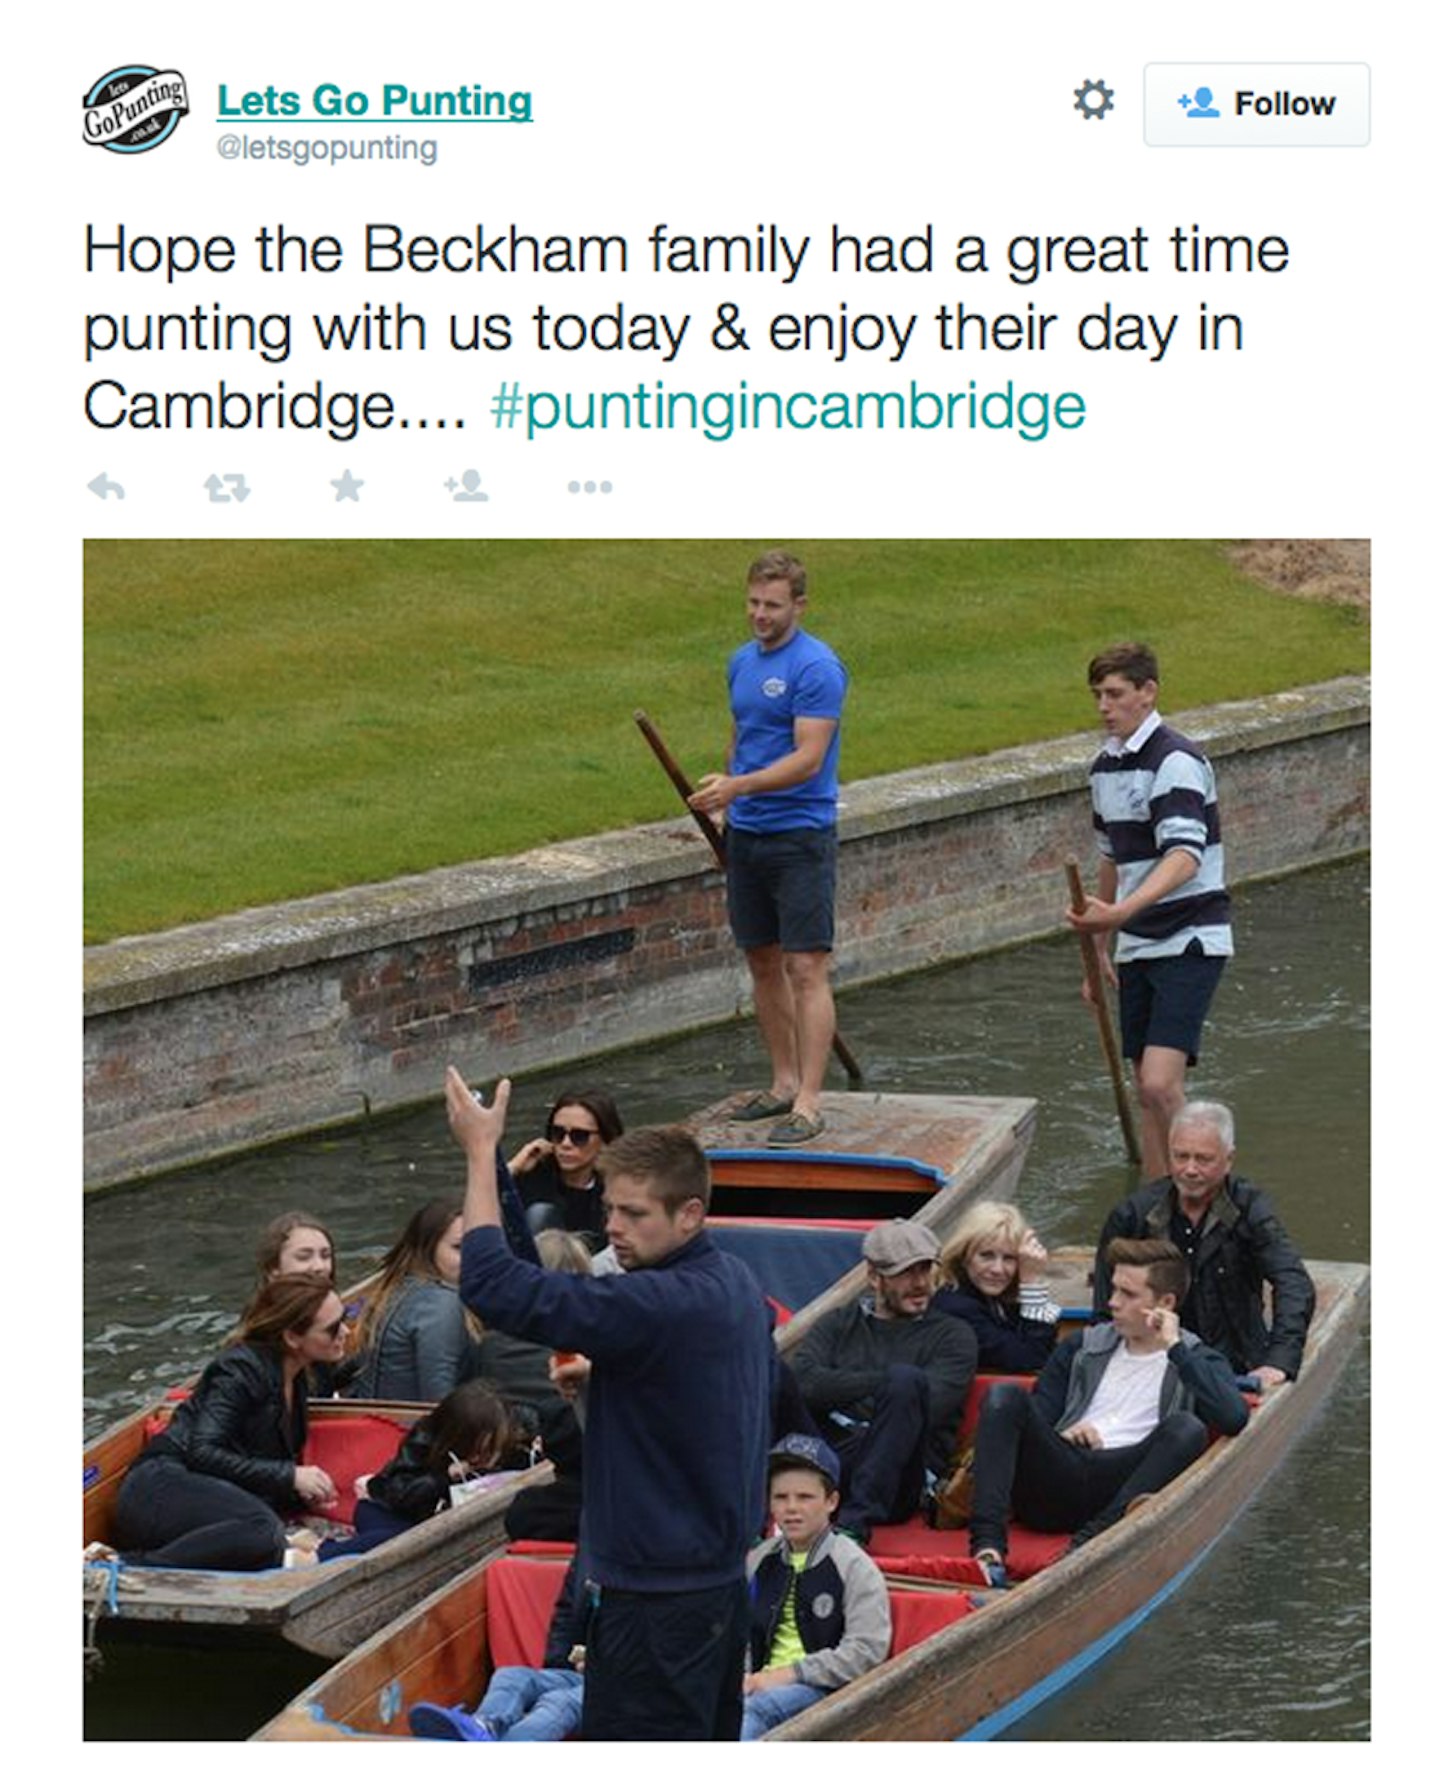Click the @letsgopunting handle

point(327,148)
